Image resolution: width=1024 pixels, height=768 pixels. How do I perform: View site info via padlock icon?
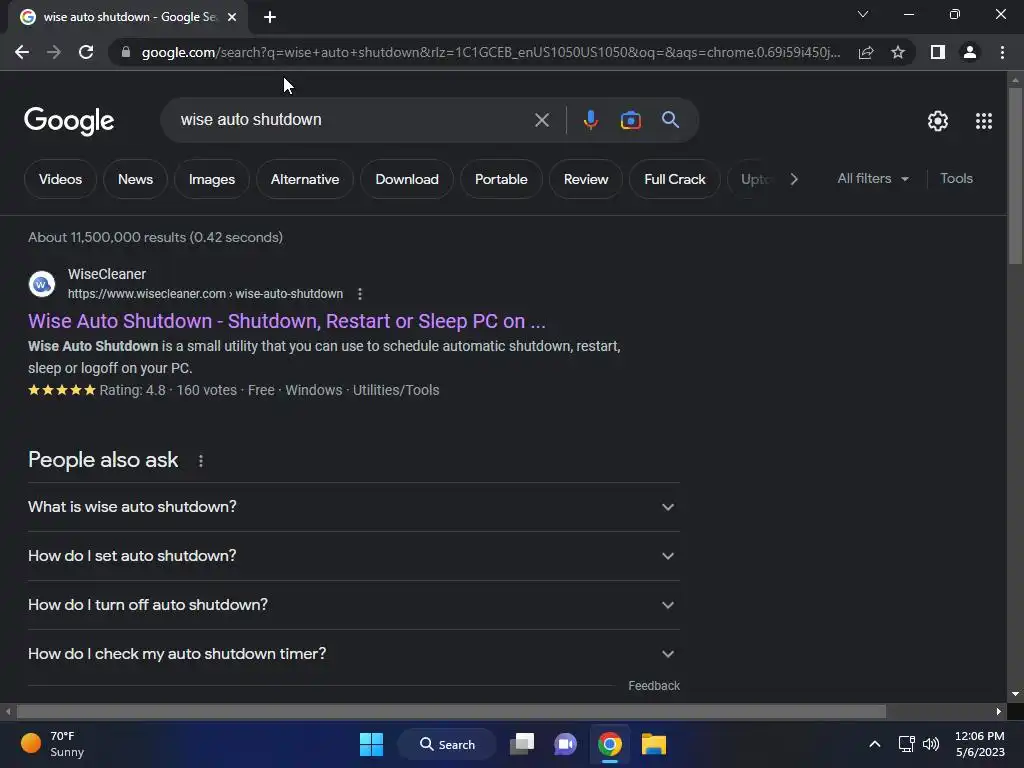click(126, 52)
